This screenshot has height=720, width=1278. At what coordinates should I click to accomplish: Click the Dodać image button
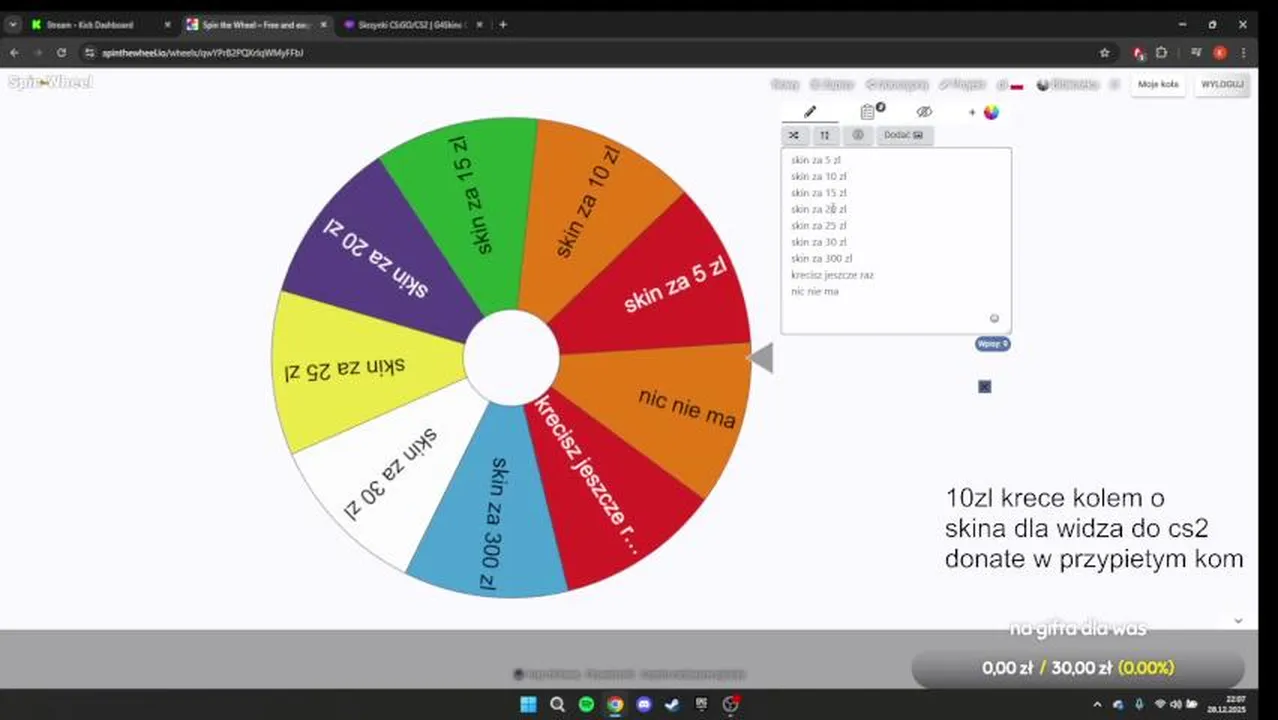point(904,135)
